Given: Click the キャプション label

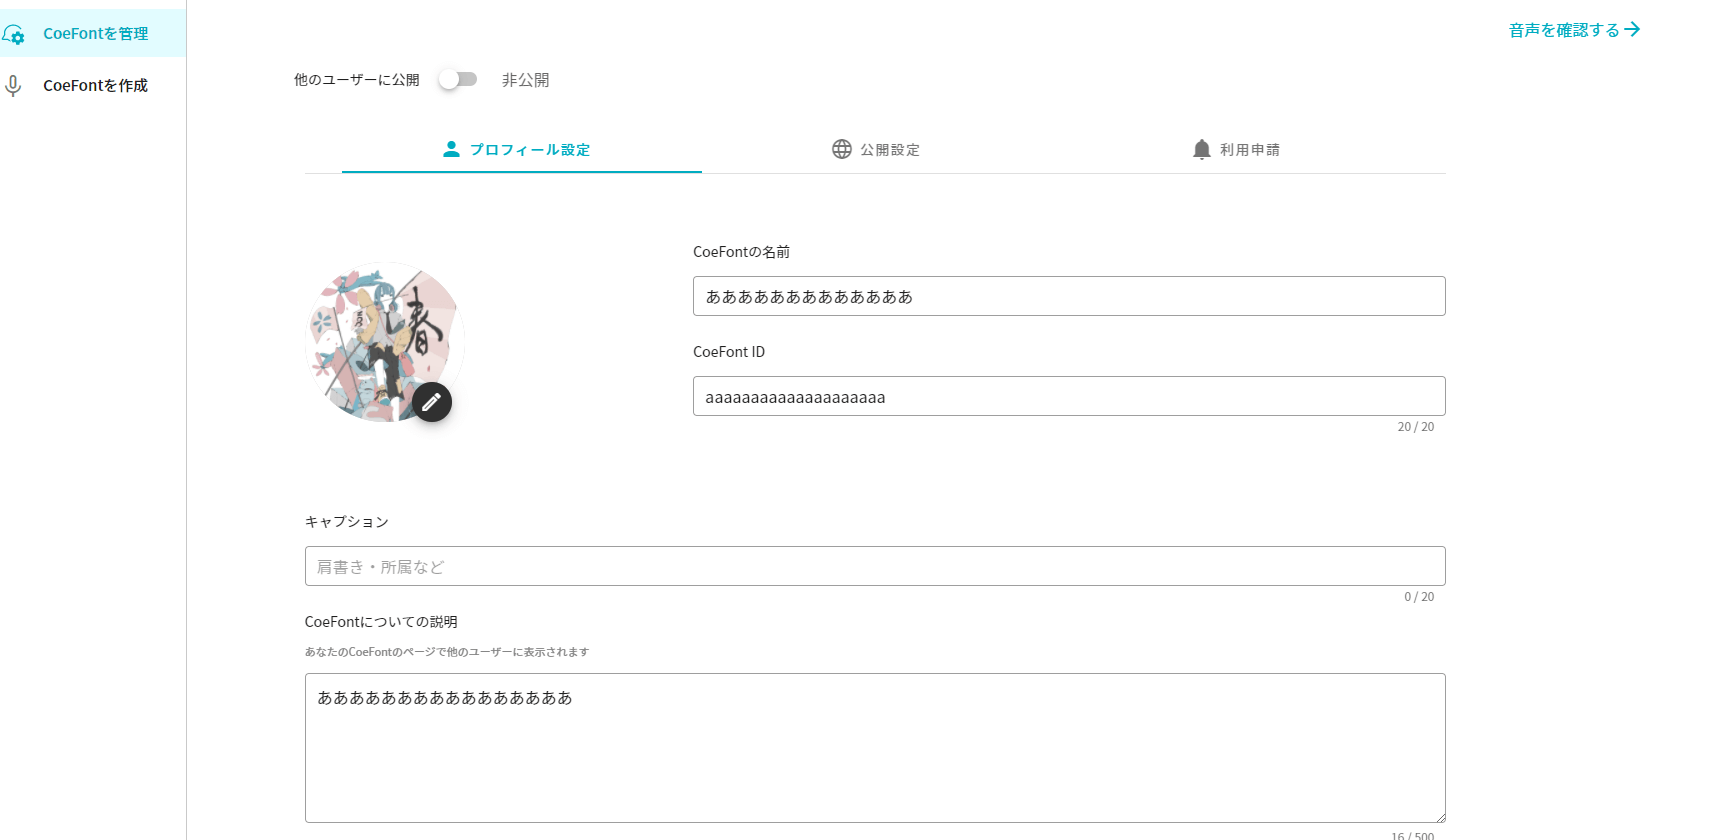Looking at the screenshot, I should pyautogui.click(x=347, y=522).
